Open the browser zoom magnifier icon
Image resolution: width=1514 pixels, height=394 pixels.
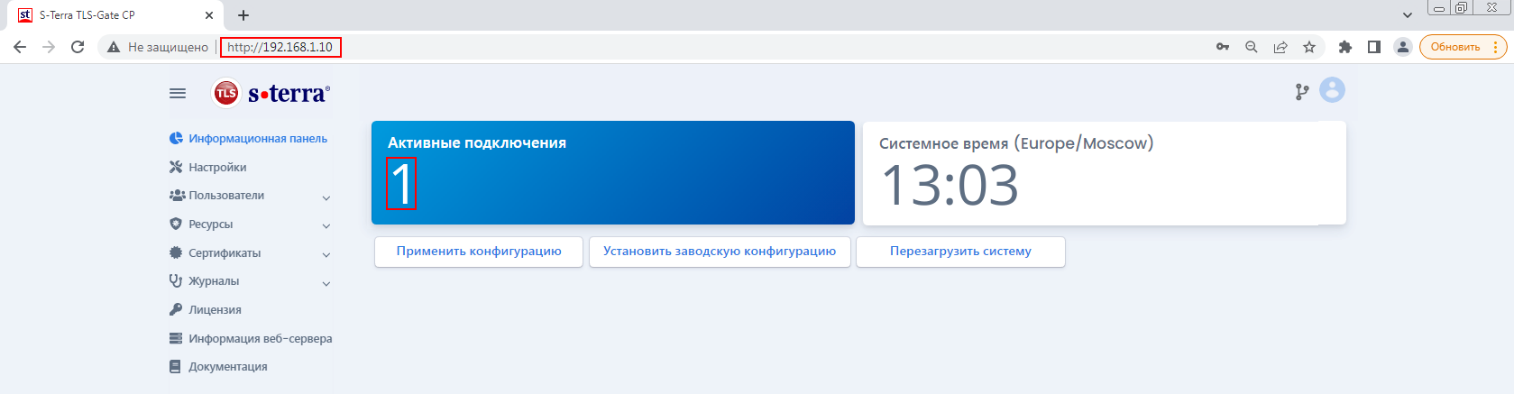click(x=1251, y=47)
